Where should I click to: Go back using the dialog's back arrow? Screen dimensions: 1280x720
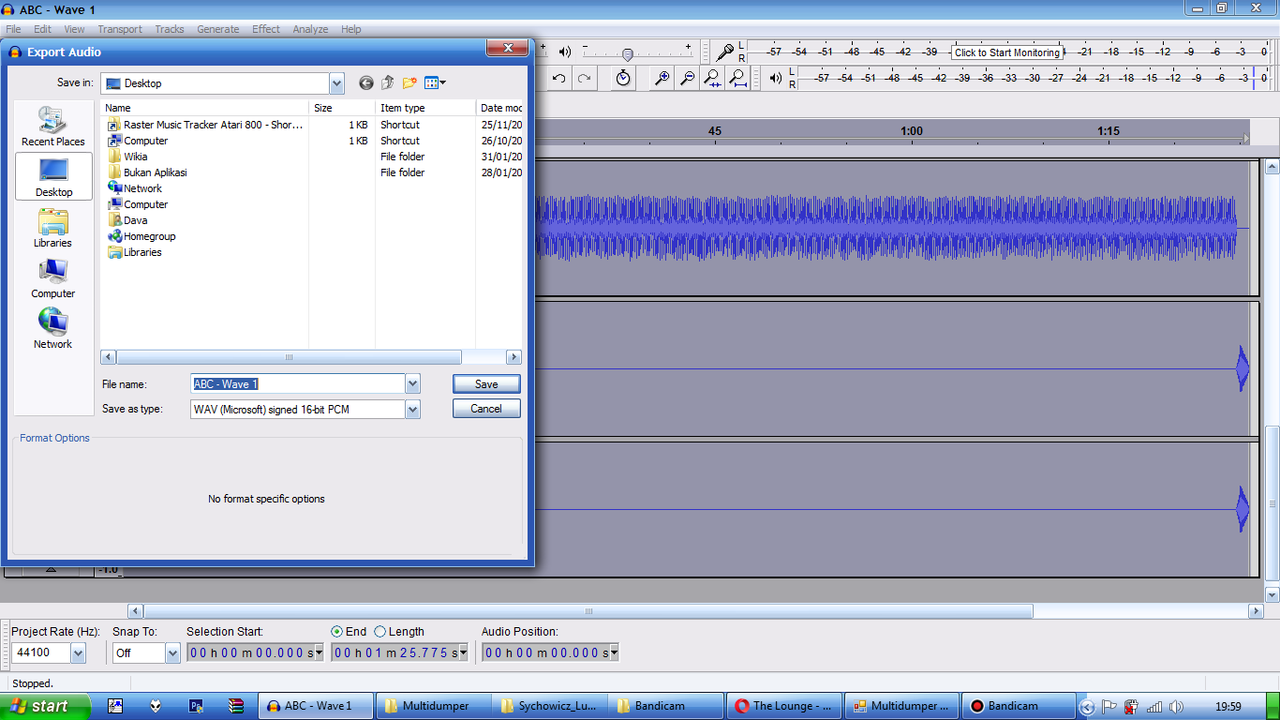[x=366, y=83]
